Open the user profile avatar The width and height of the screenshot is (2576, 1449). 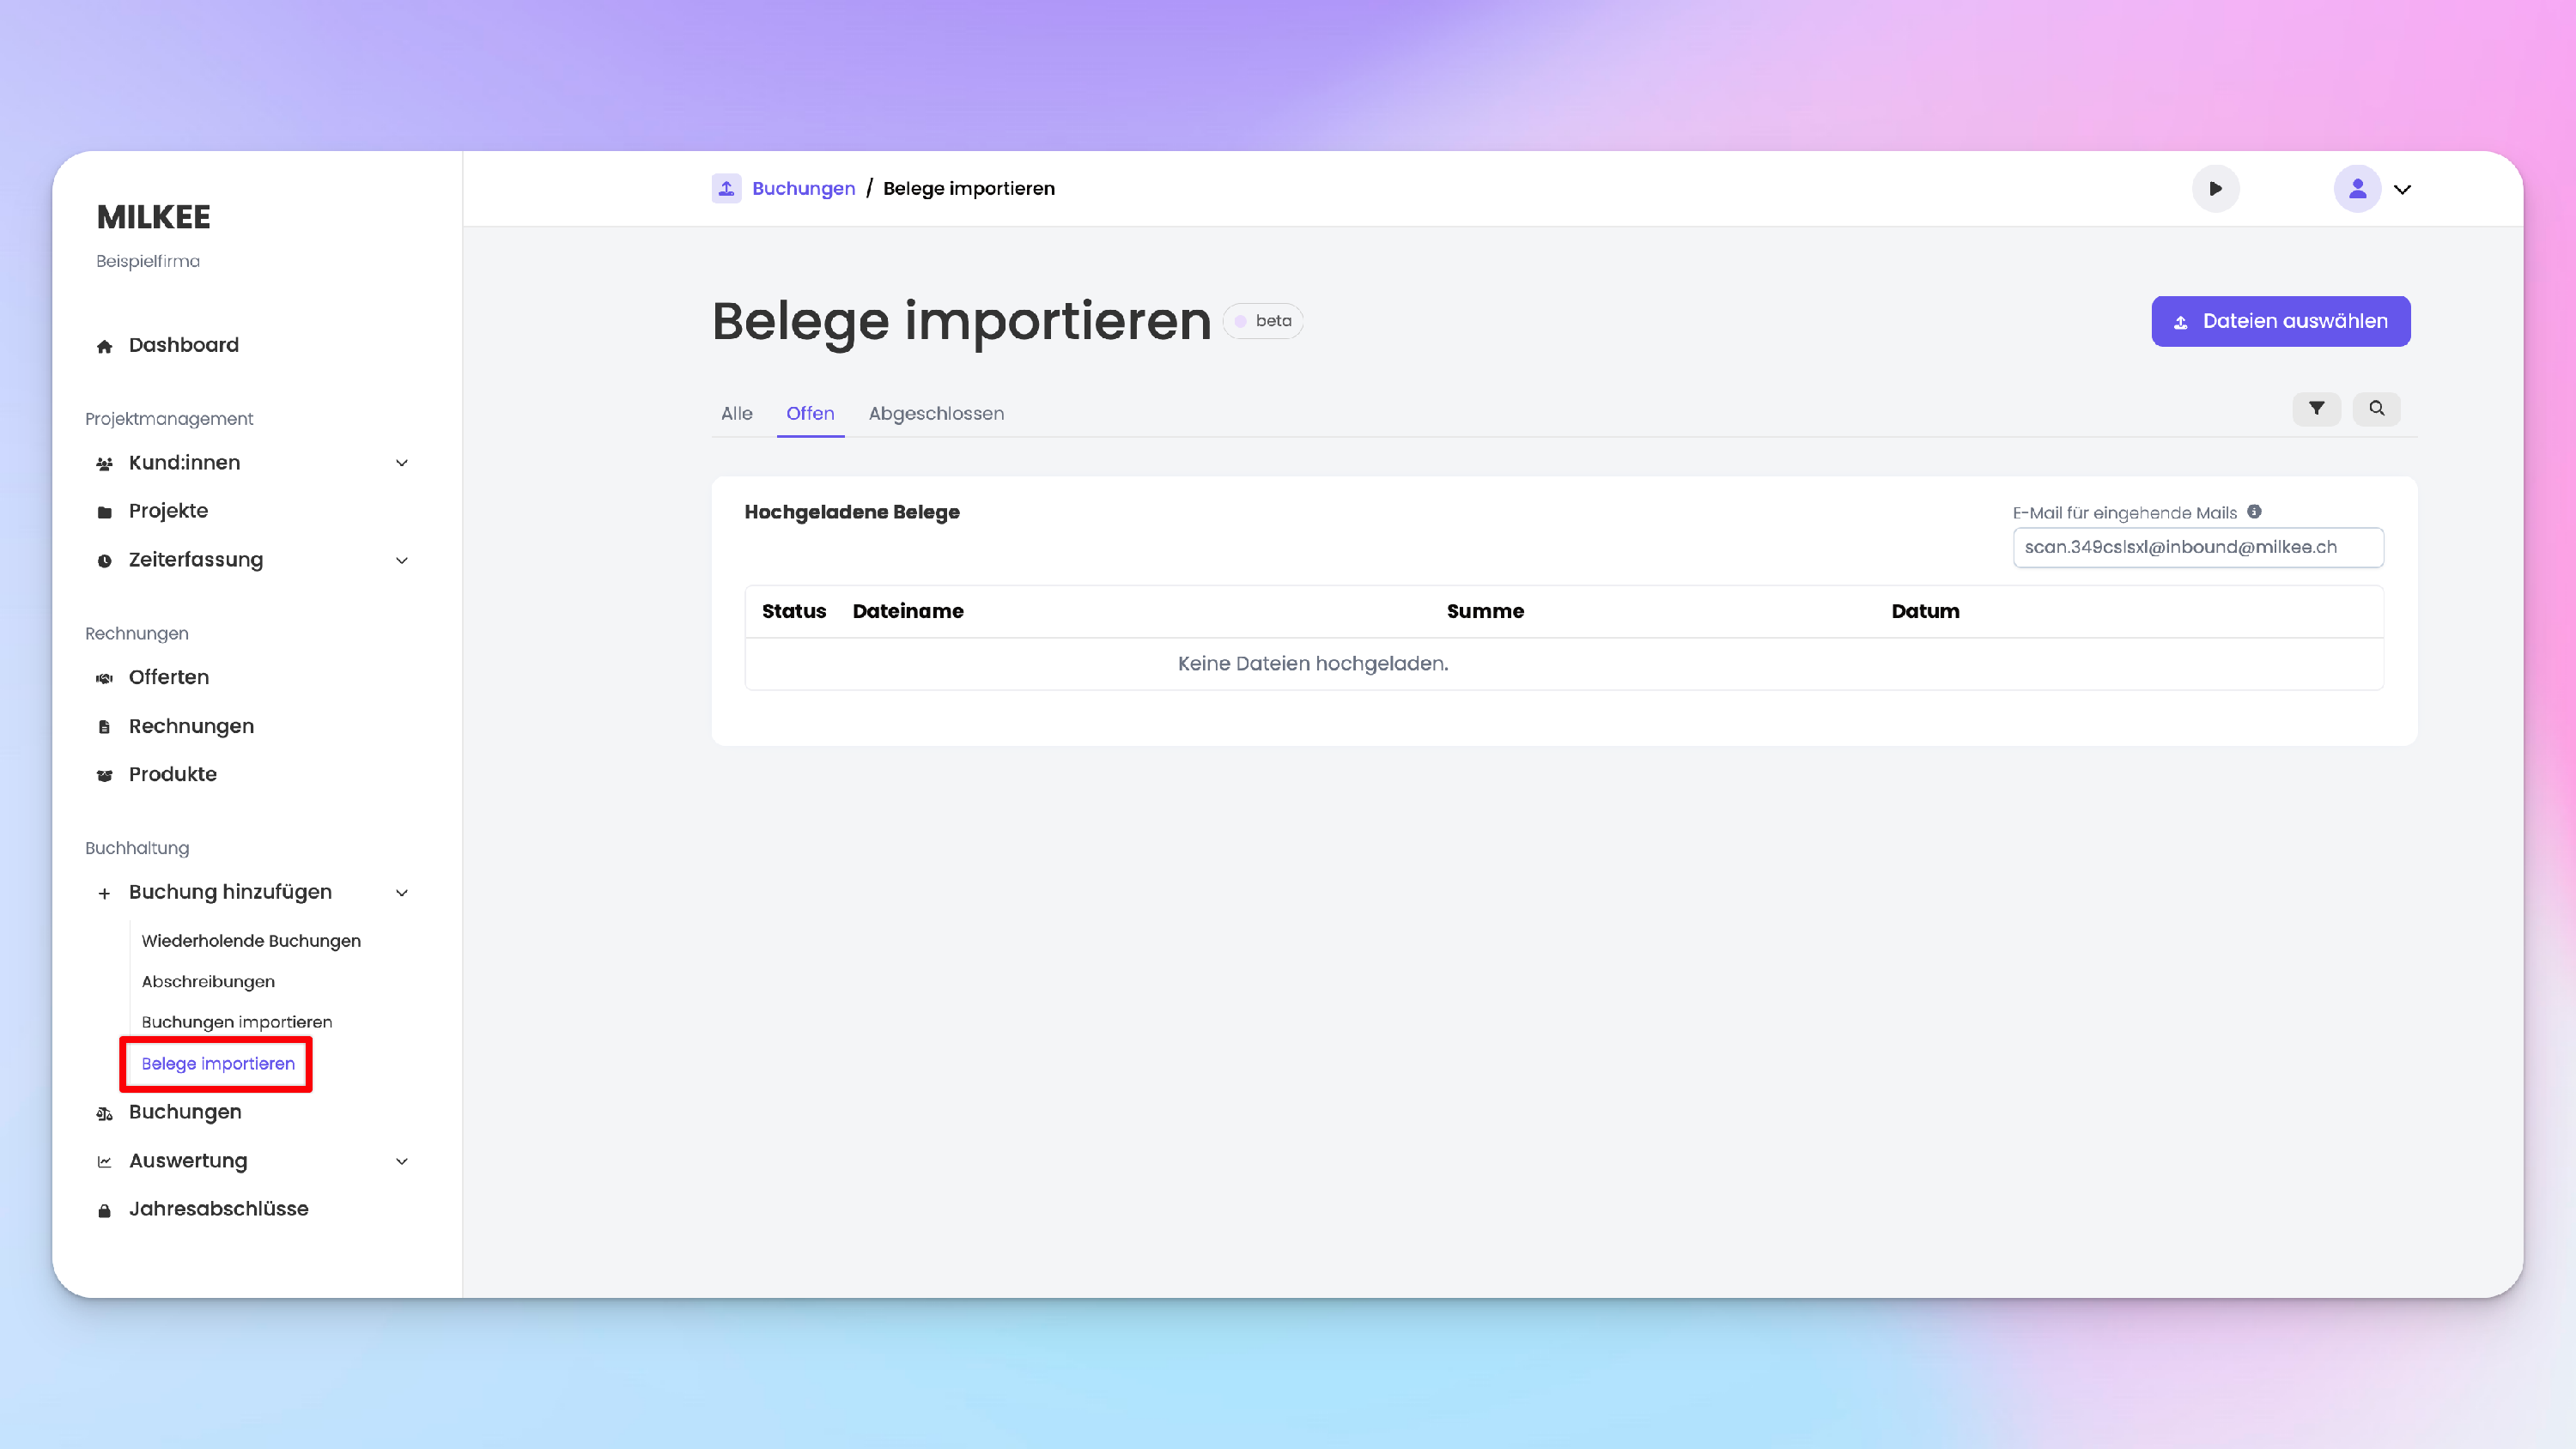click(x=2357, y=188)
